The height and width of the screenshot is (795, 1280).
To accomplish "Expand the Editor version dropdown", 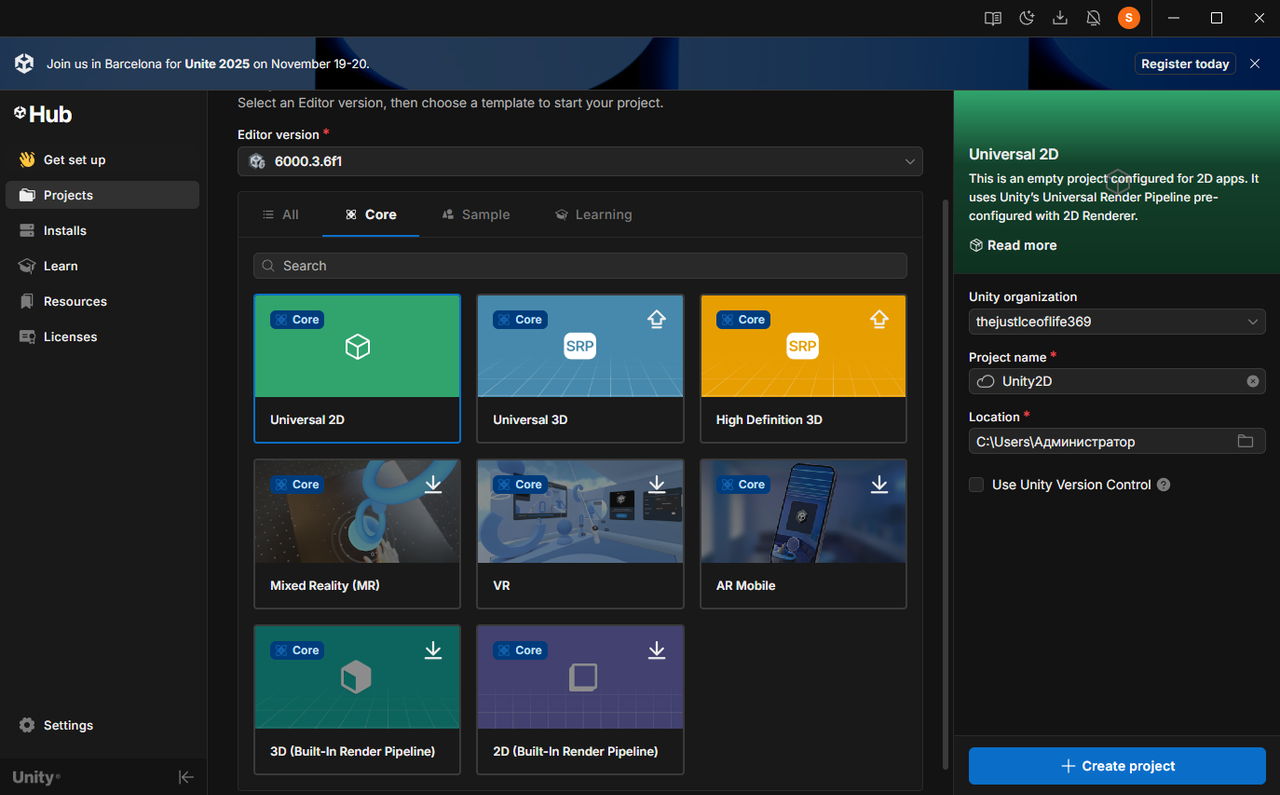I will pyautogui.click(x=580, y=161).
